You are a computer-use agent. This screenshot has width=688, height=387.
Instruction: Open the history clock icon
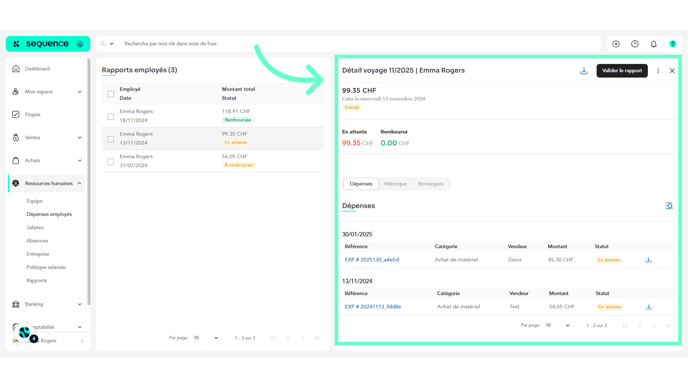[x=635, y=44]
